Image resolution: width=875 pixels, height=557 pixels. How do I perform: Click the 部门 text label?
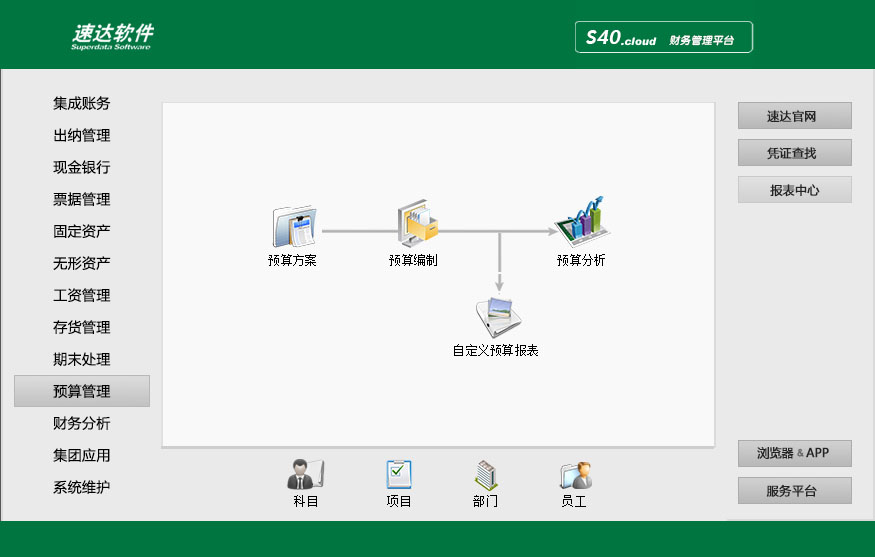(485, 501)
